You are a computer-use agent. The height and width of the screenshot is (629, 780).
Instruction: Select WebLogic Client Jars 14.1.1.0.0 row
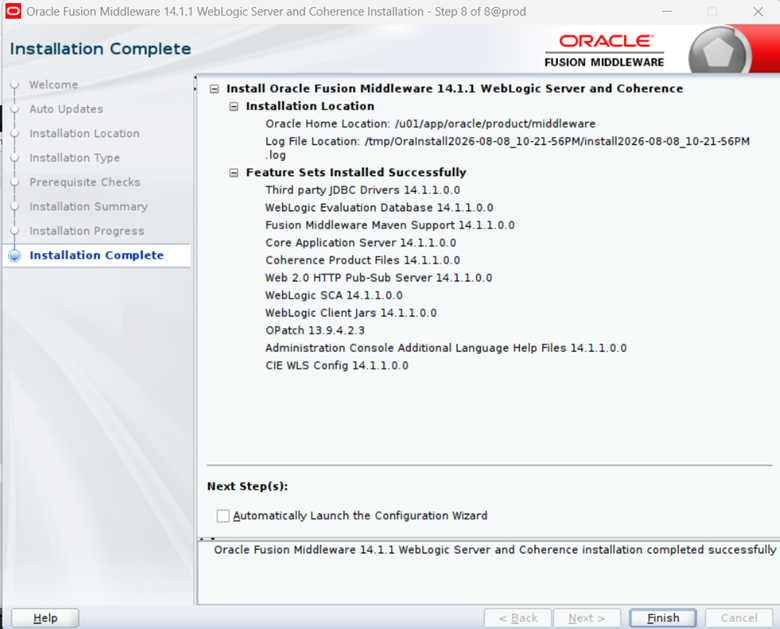point(351,313)
